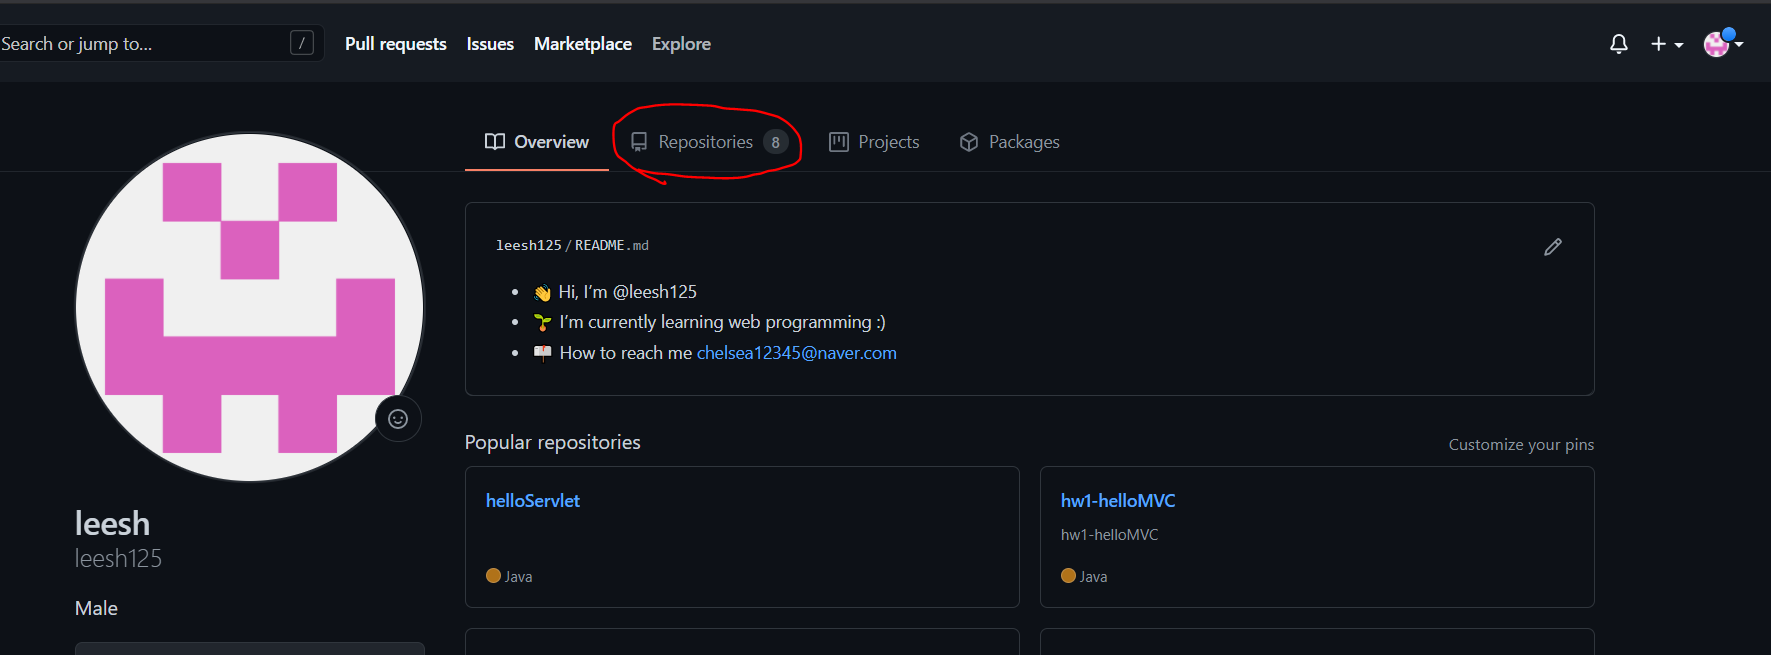Open the user avatar menu
The width and height of the screenshot is (1771, 655).
tap(1723, 44)
